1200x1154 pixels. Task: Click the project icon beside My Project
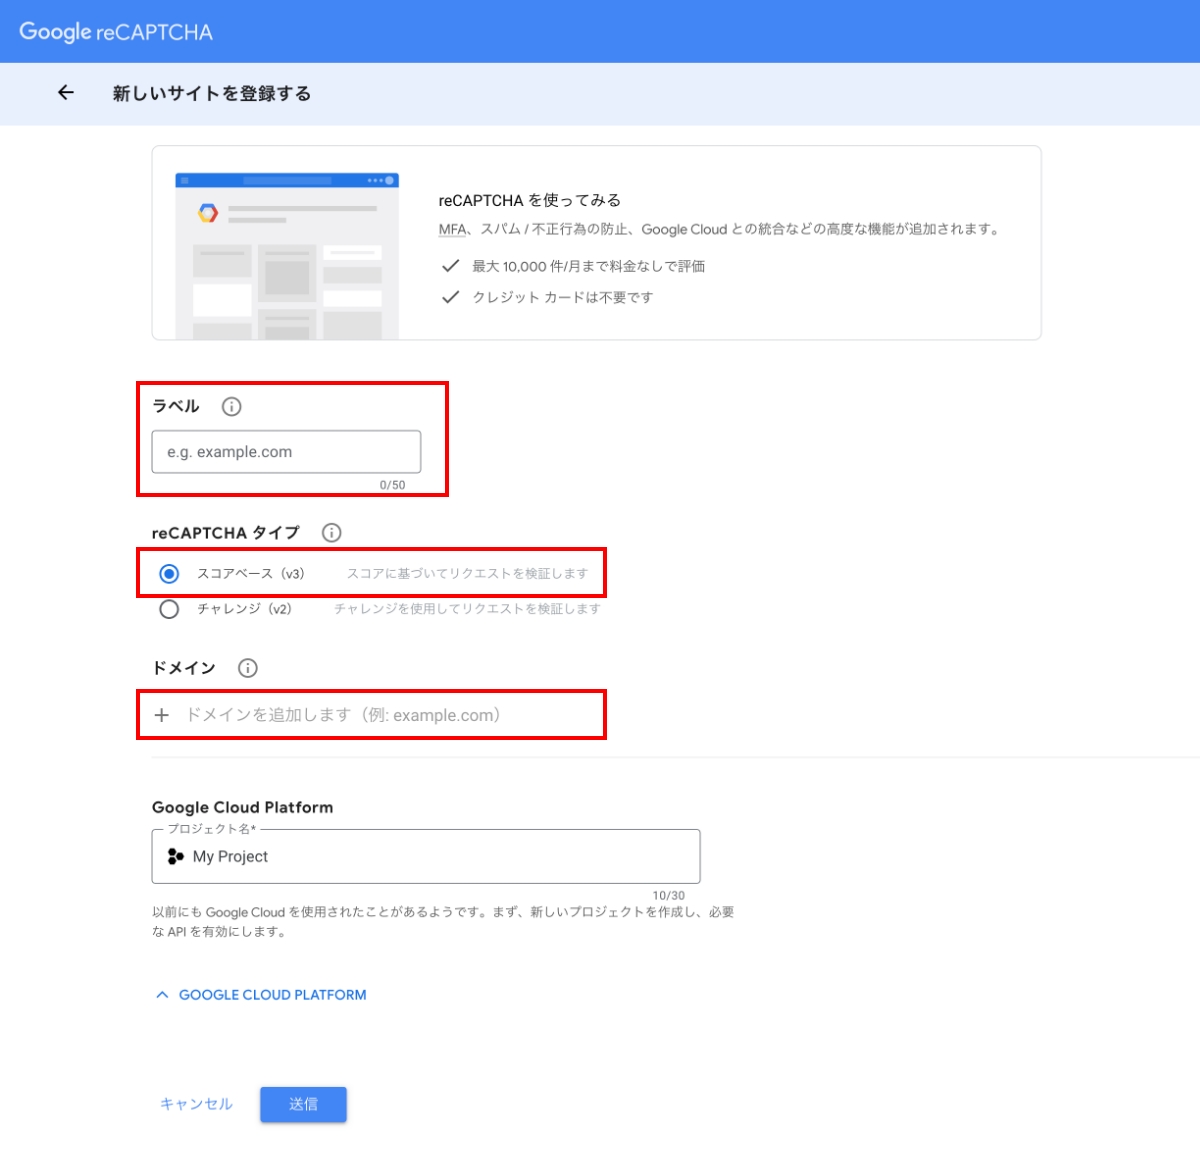tap(176, 856)
